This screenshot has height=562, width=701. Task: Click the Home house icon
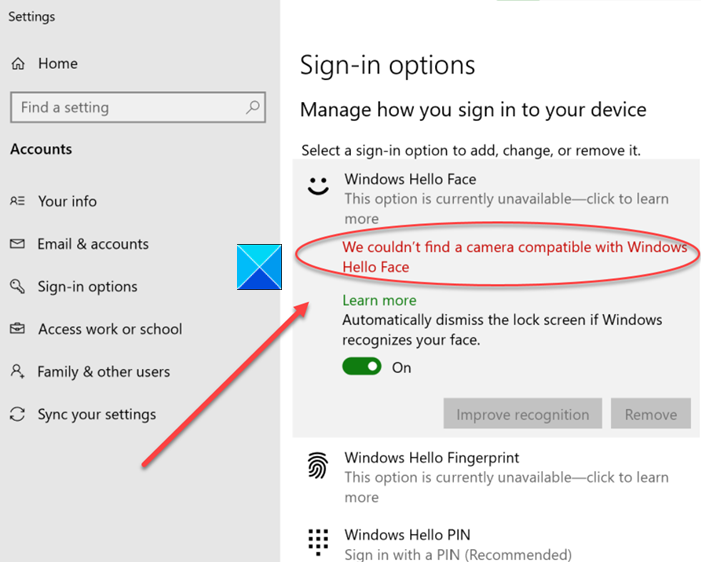tap(18, 63)
